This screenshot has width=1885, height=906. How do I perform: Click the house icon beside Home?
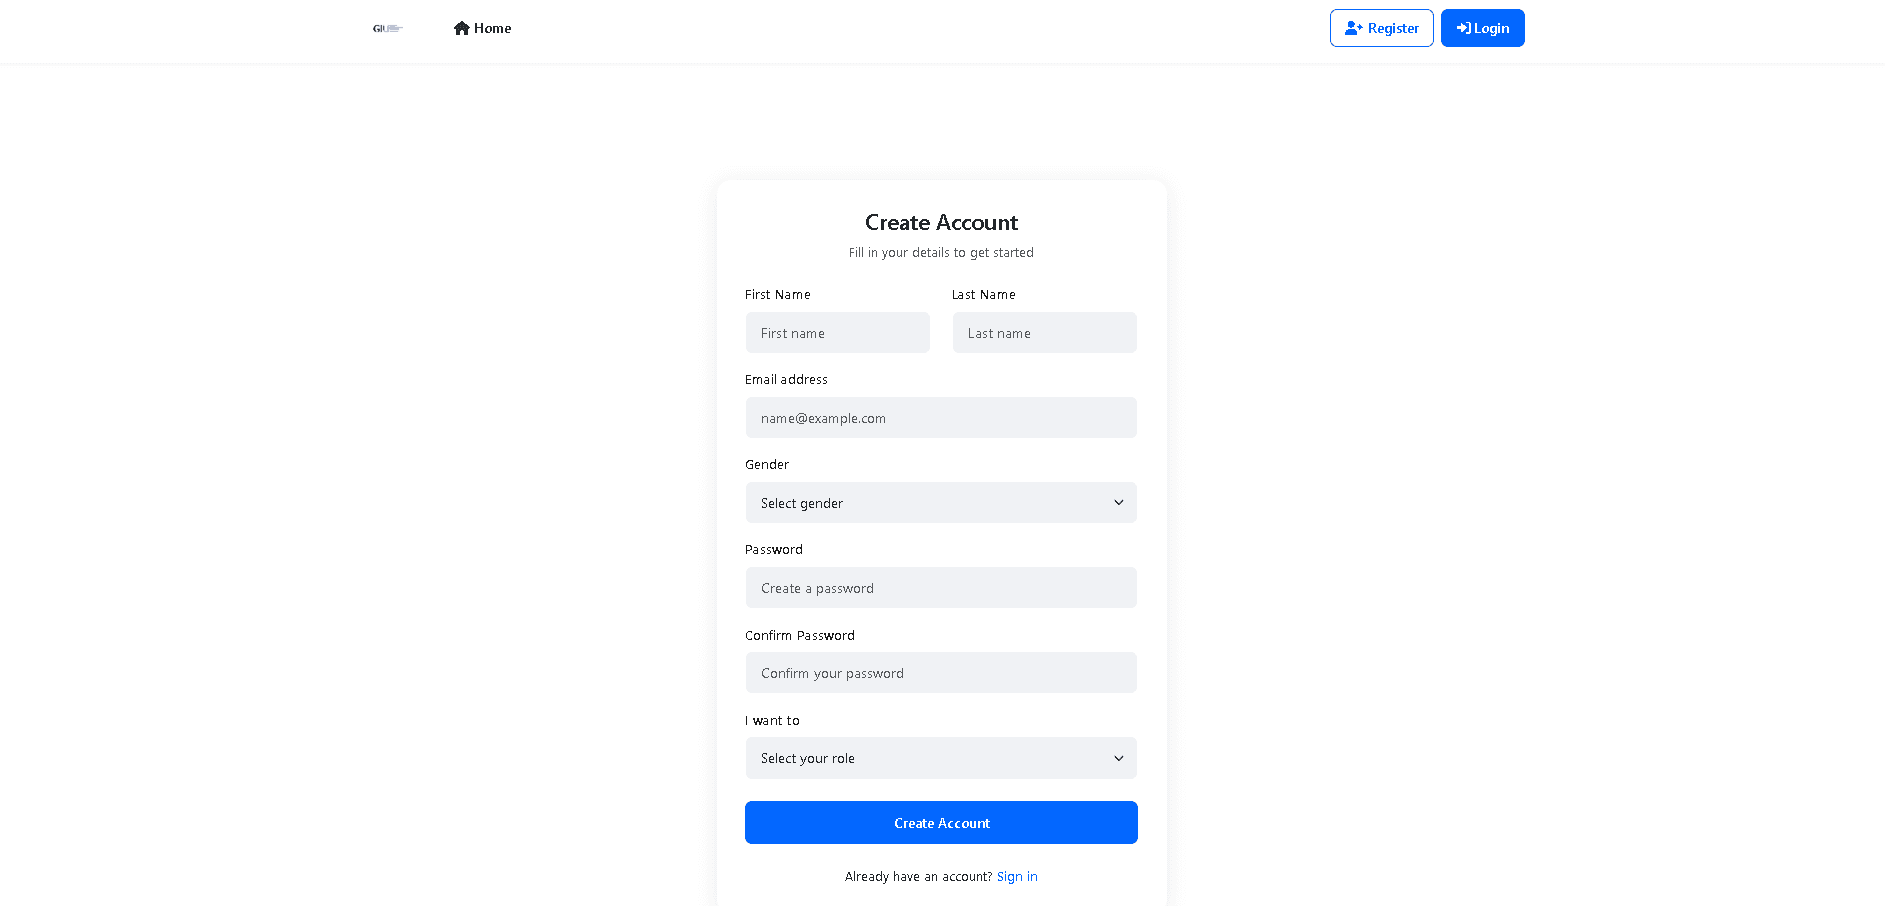(x=461, y=28)
